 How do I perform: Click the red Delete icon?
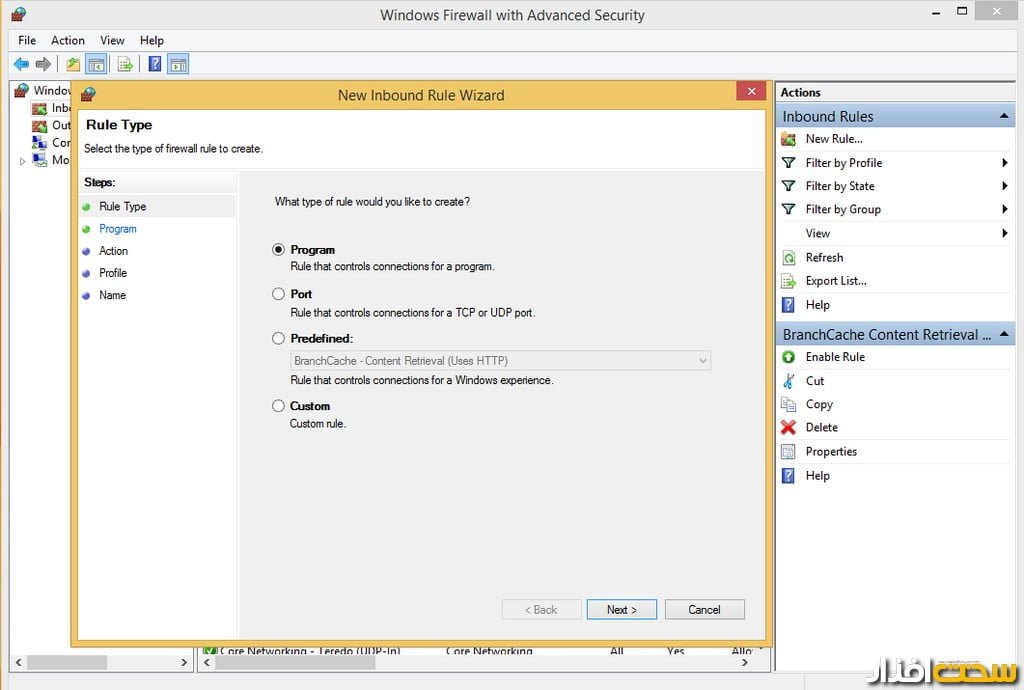click(788, 427)
